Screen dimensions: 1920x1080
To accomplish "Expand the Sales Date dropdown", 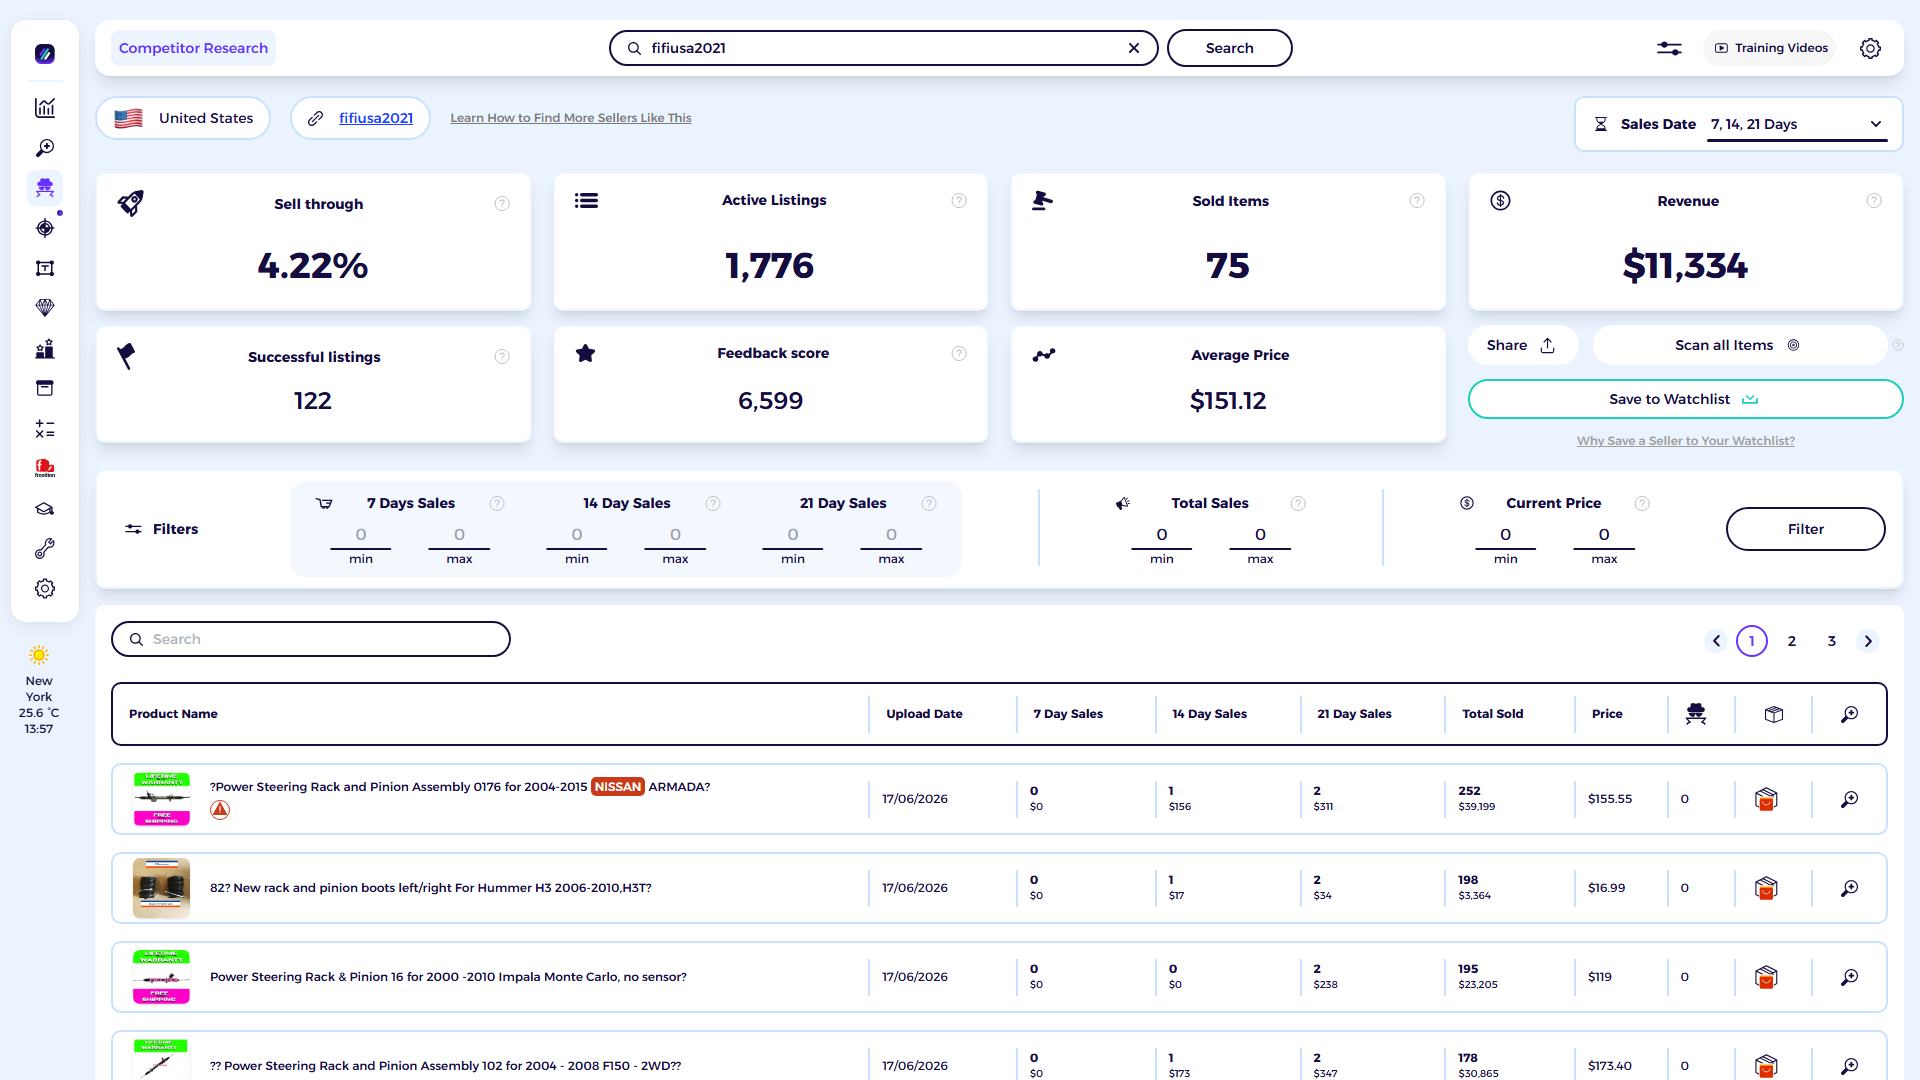I will point(1797,124).
